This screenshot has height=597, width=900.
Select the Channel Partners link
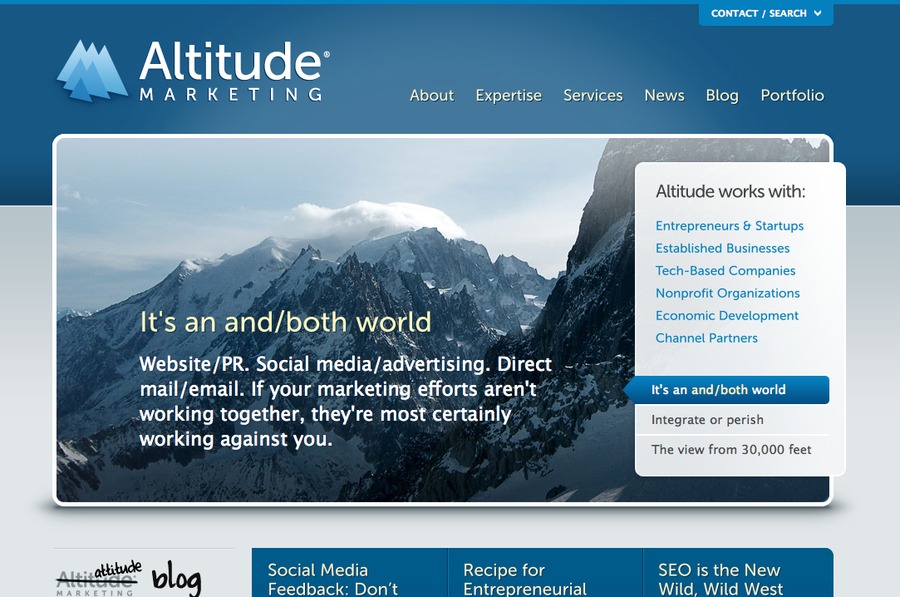(x=707, y=338)
